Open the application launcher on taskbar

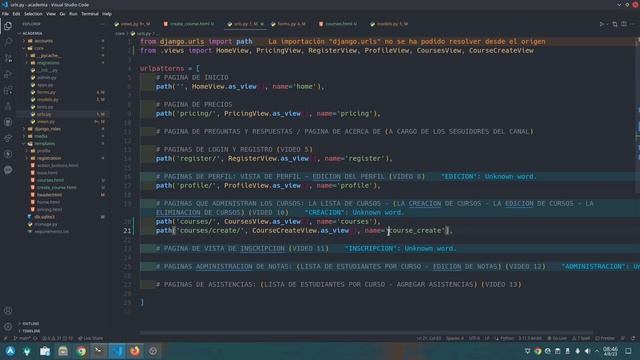pos(10,351)
